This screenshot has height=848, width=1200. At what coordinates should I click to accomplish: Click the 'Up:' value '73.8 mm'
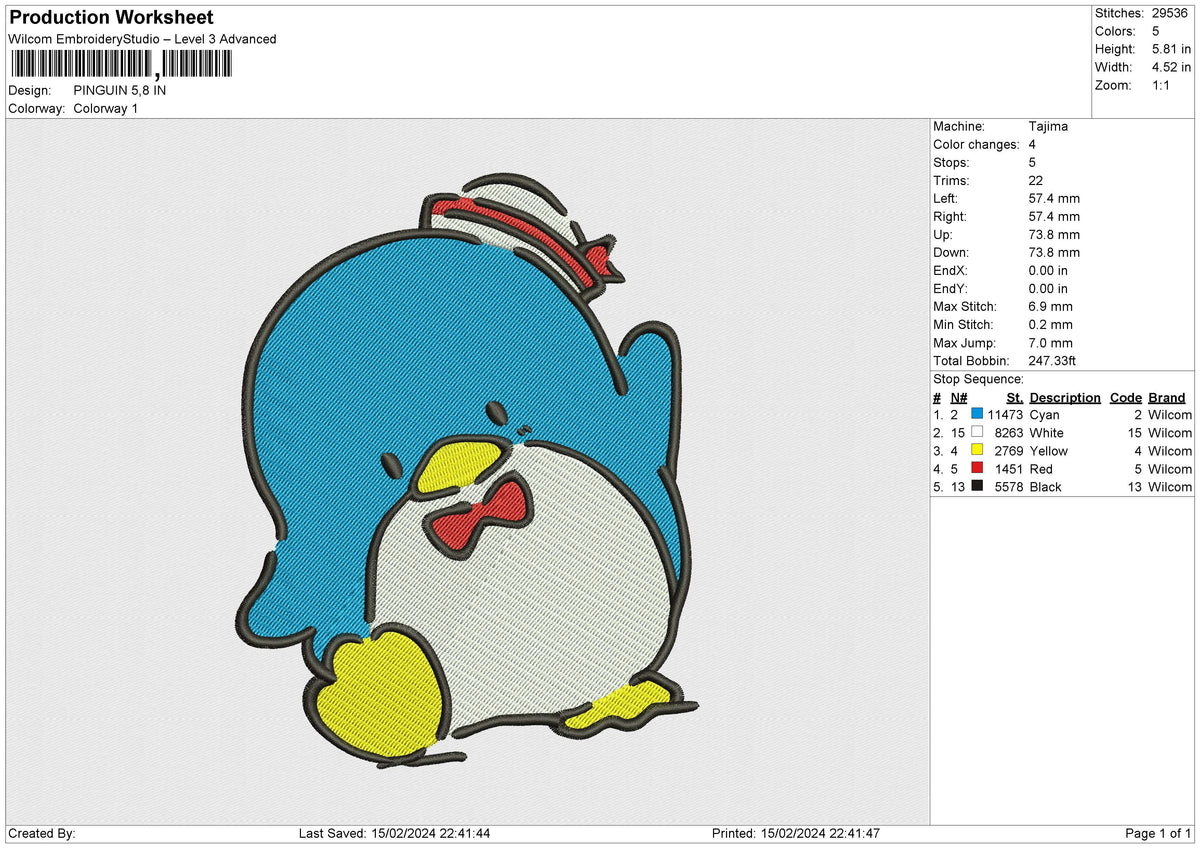1054,234
